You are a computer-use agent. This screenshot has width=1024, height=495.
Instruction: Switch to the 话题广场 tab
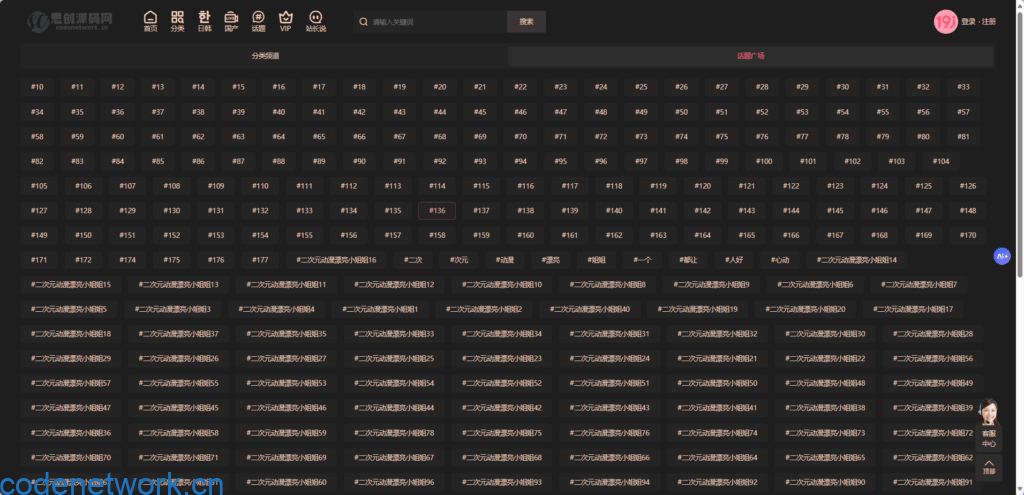[751, 56]
